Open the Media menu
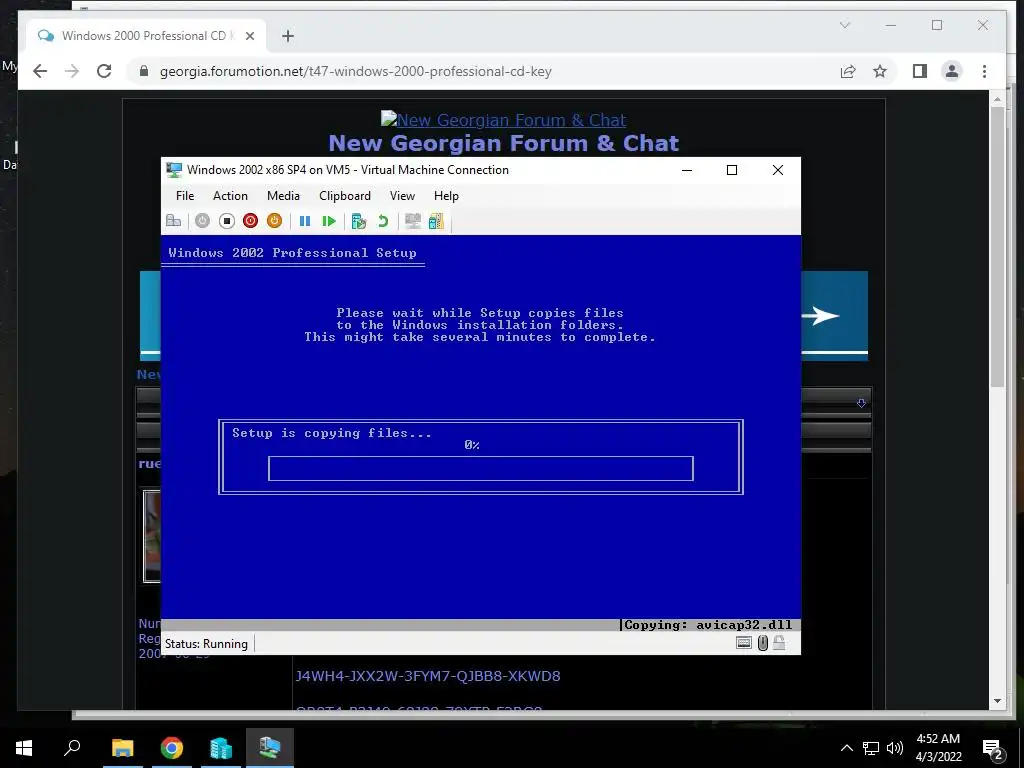1024x768 pixels. 283,196
